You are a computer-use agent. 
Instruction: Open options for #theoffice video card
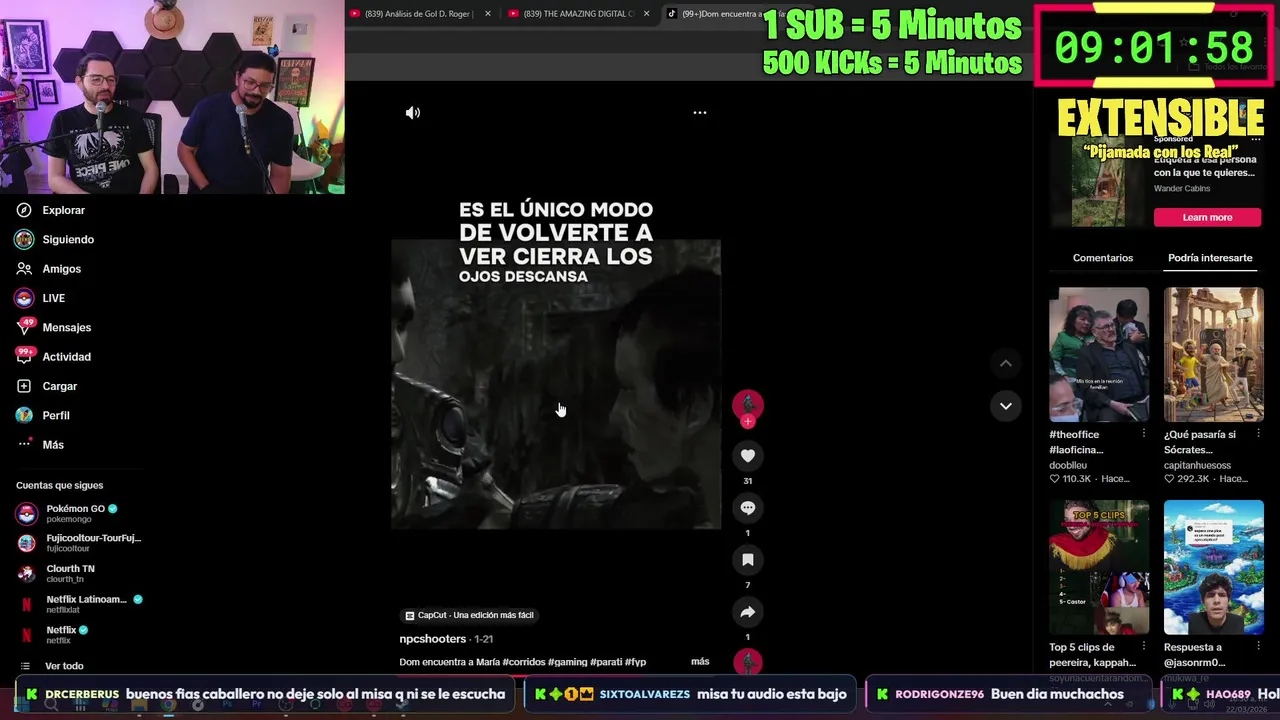pos(1144,434)
